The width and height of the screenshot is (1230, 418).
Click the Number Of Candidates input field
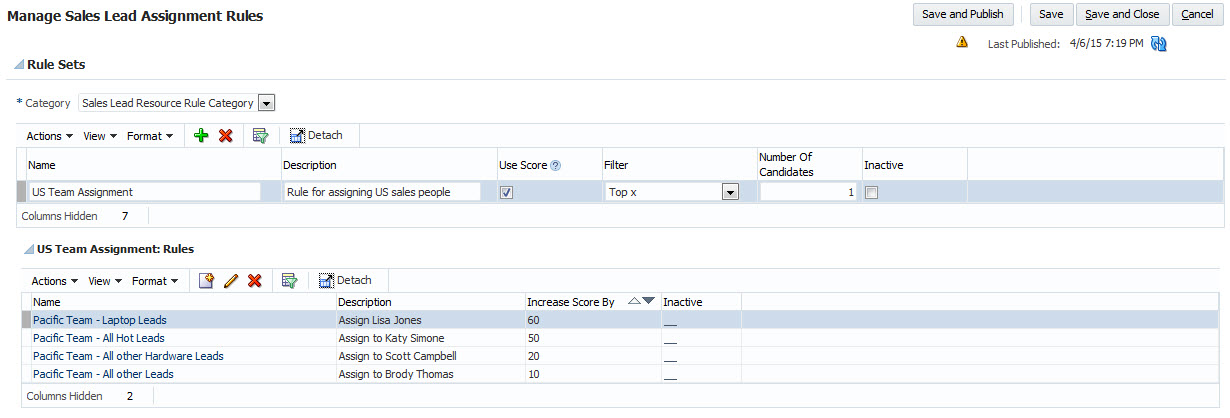pyautogui.click(x=807, y=192)
